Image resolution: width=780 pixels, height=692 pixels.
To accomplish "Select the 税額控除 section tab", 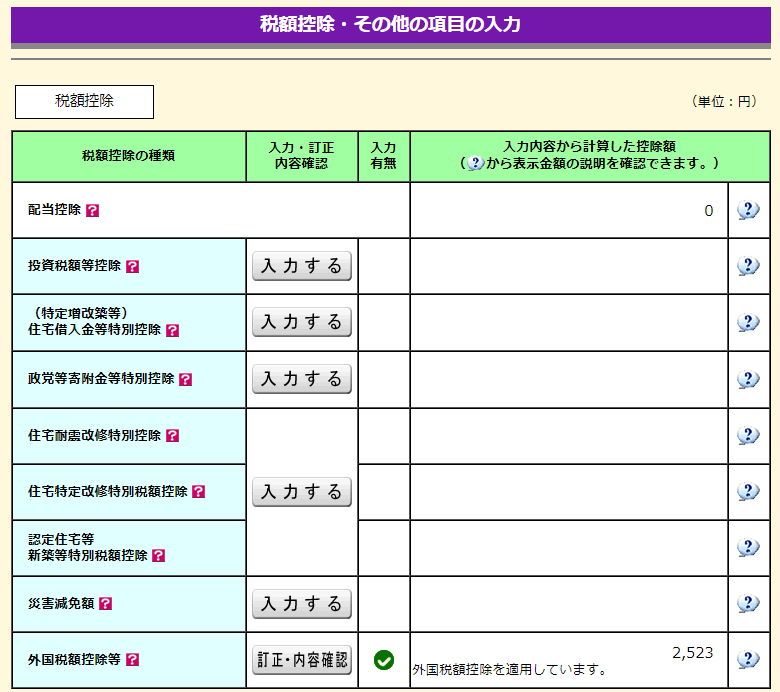I will 84,101.
